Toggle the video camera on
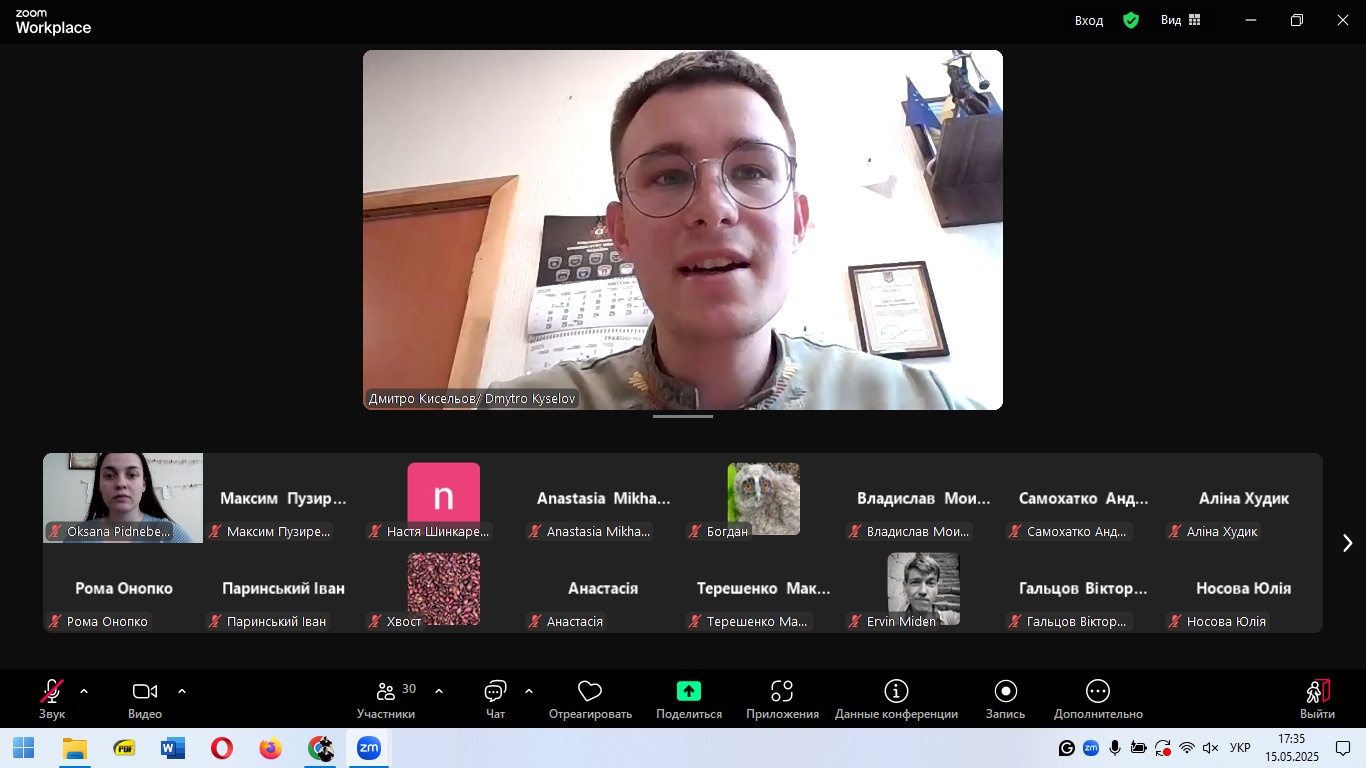 (145, 692)
